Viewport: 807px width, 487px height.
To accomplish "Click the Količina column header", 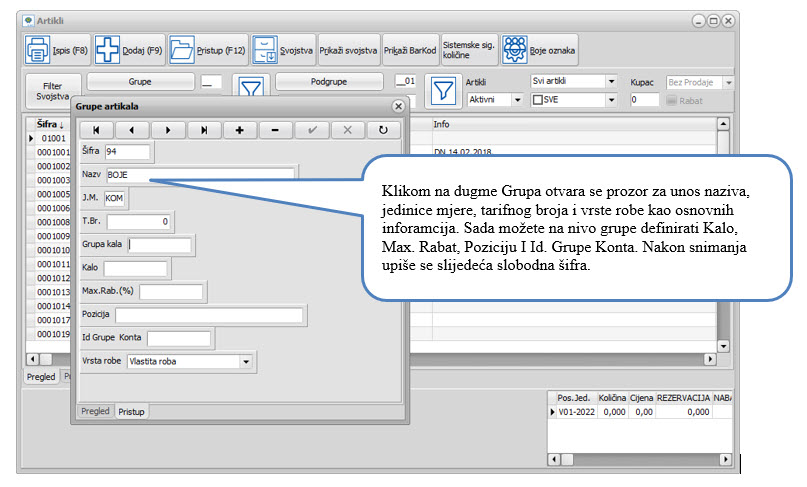I will click(x=612, y=398).
